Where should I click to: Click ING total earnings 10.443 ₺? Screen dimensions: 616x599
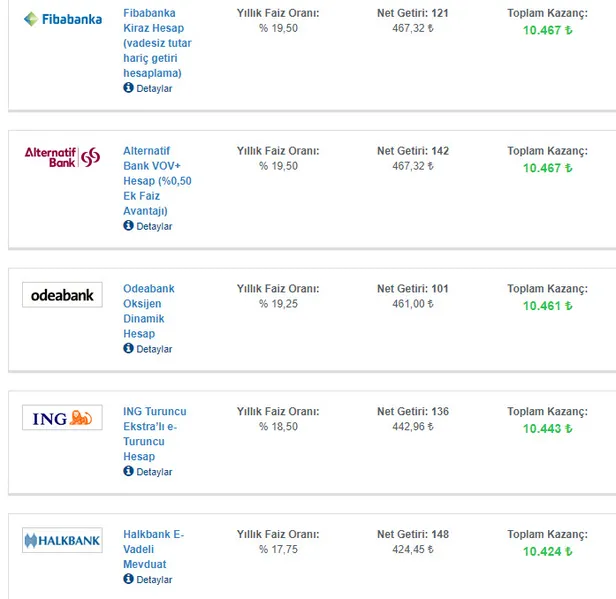point(547,429)
